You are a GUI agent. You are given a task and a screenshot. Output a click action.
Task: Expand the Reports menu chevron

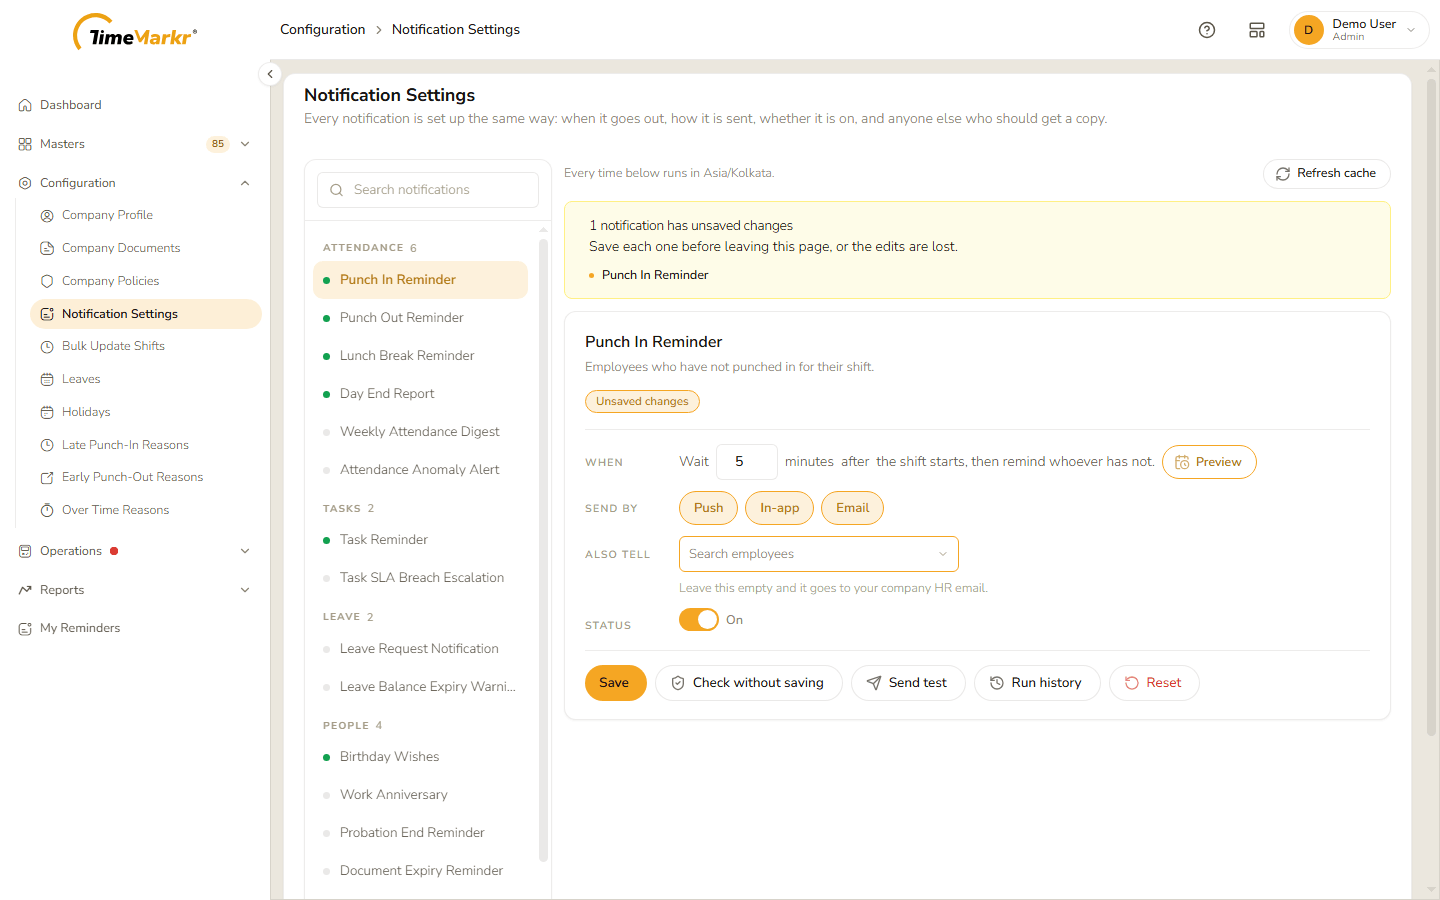tap(245, 590)
